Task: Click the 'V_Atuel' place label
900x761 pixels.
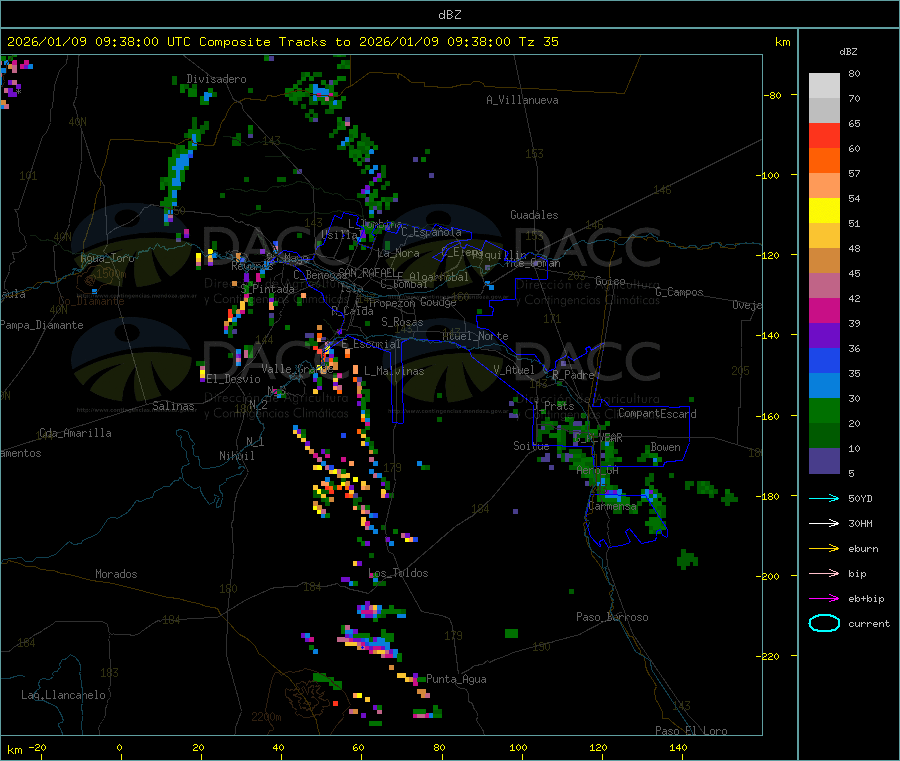Action: click(x=514, y=370)
